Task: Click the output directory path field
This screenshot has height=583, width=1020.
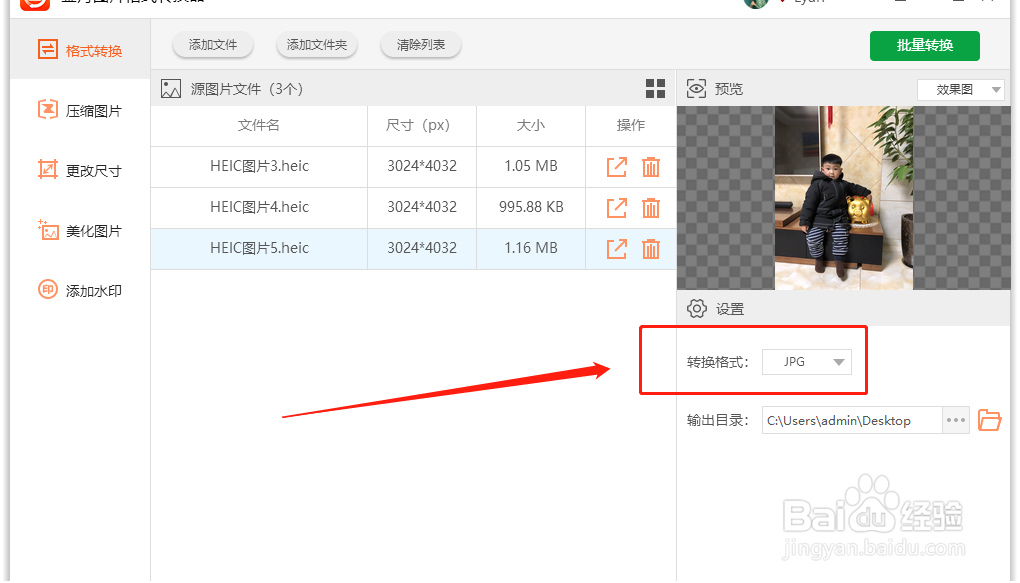Action: pos(852,420)
